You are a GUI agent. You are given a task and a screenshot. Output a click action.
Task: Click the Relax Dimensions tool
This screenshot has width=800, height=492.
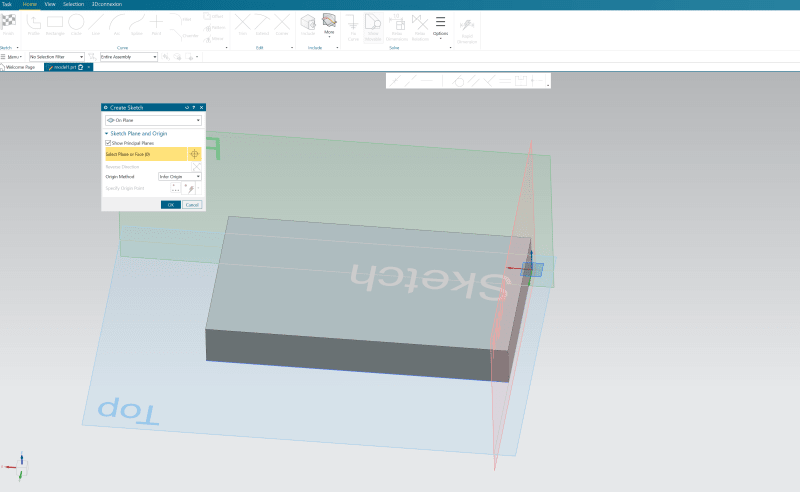click(396, 27)
